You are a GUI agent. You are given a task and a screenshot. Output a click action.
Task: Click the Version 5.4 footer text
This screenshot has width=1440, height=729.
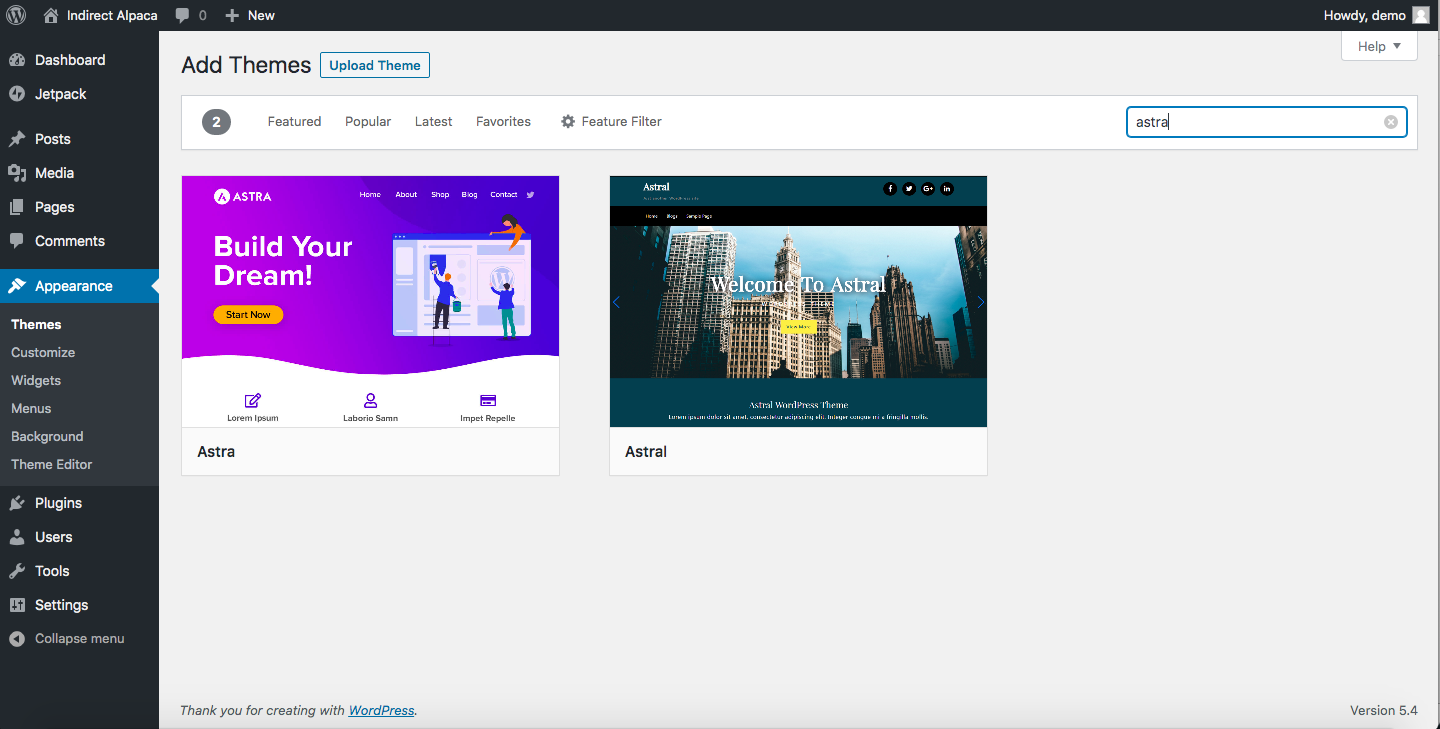point(1384,710)
